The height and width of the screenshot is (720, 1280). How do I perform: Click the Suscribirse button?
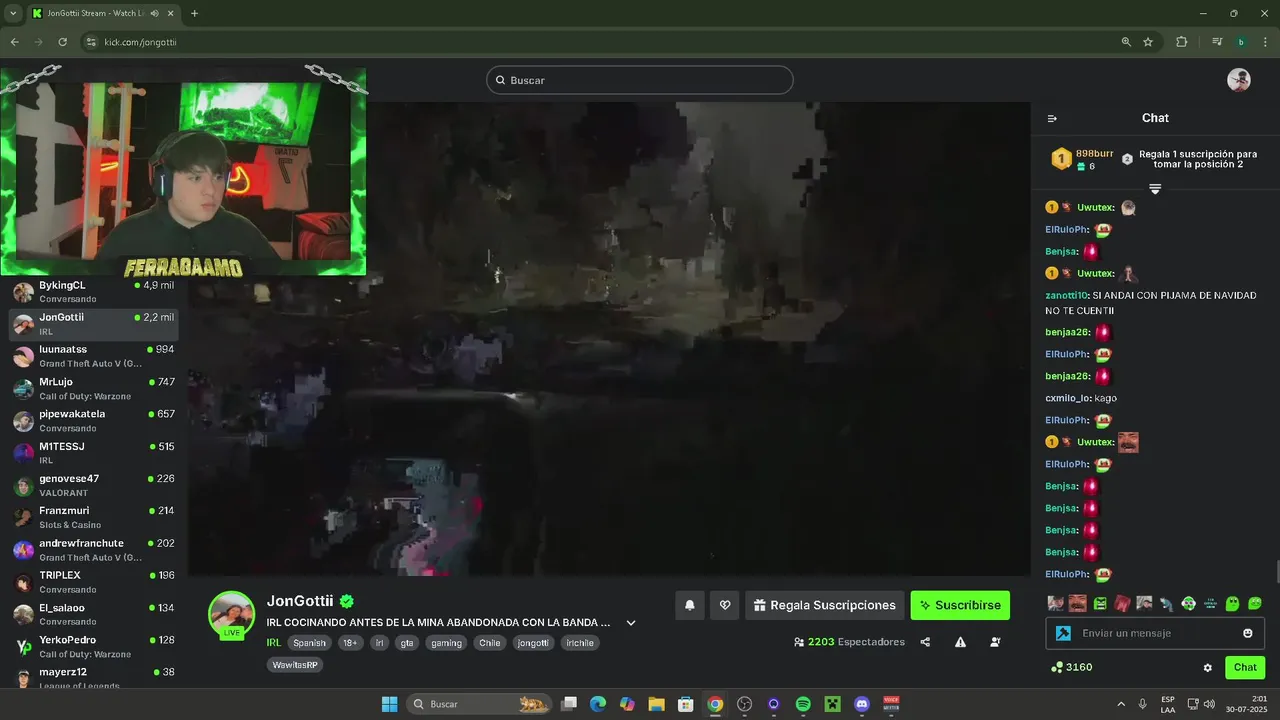[960, 605]
